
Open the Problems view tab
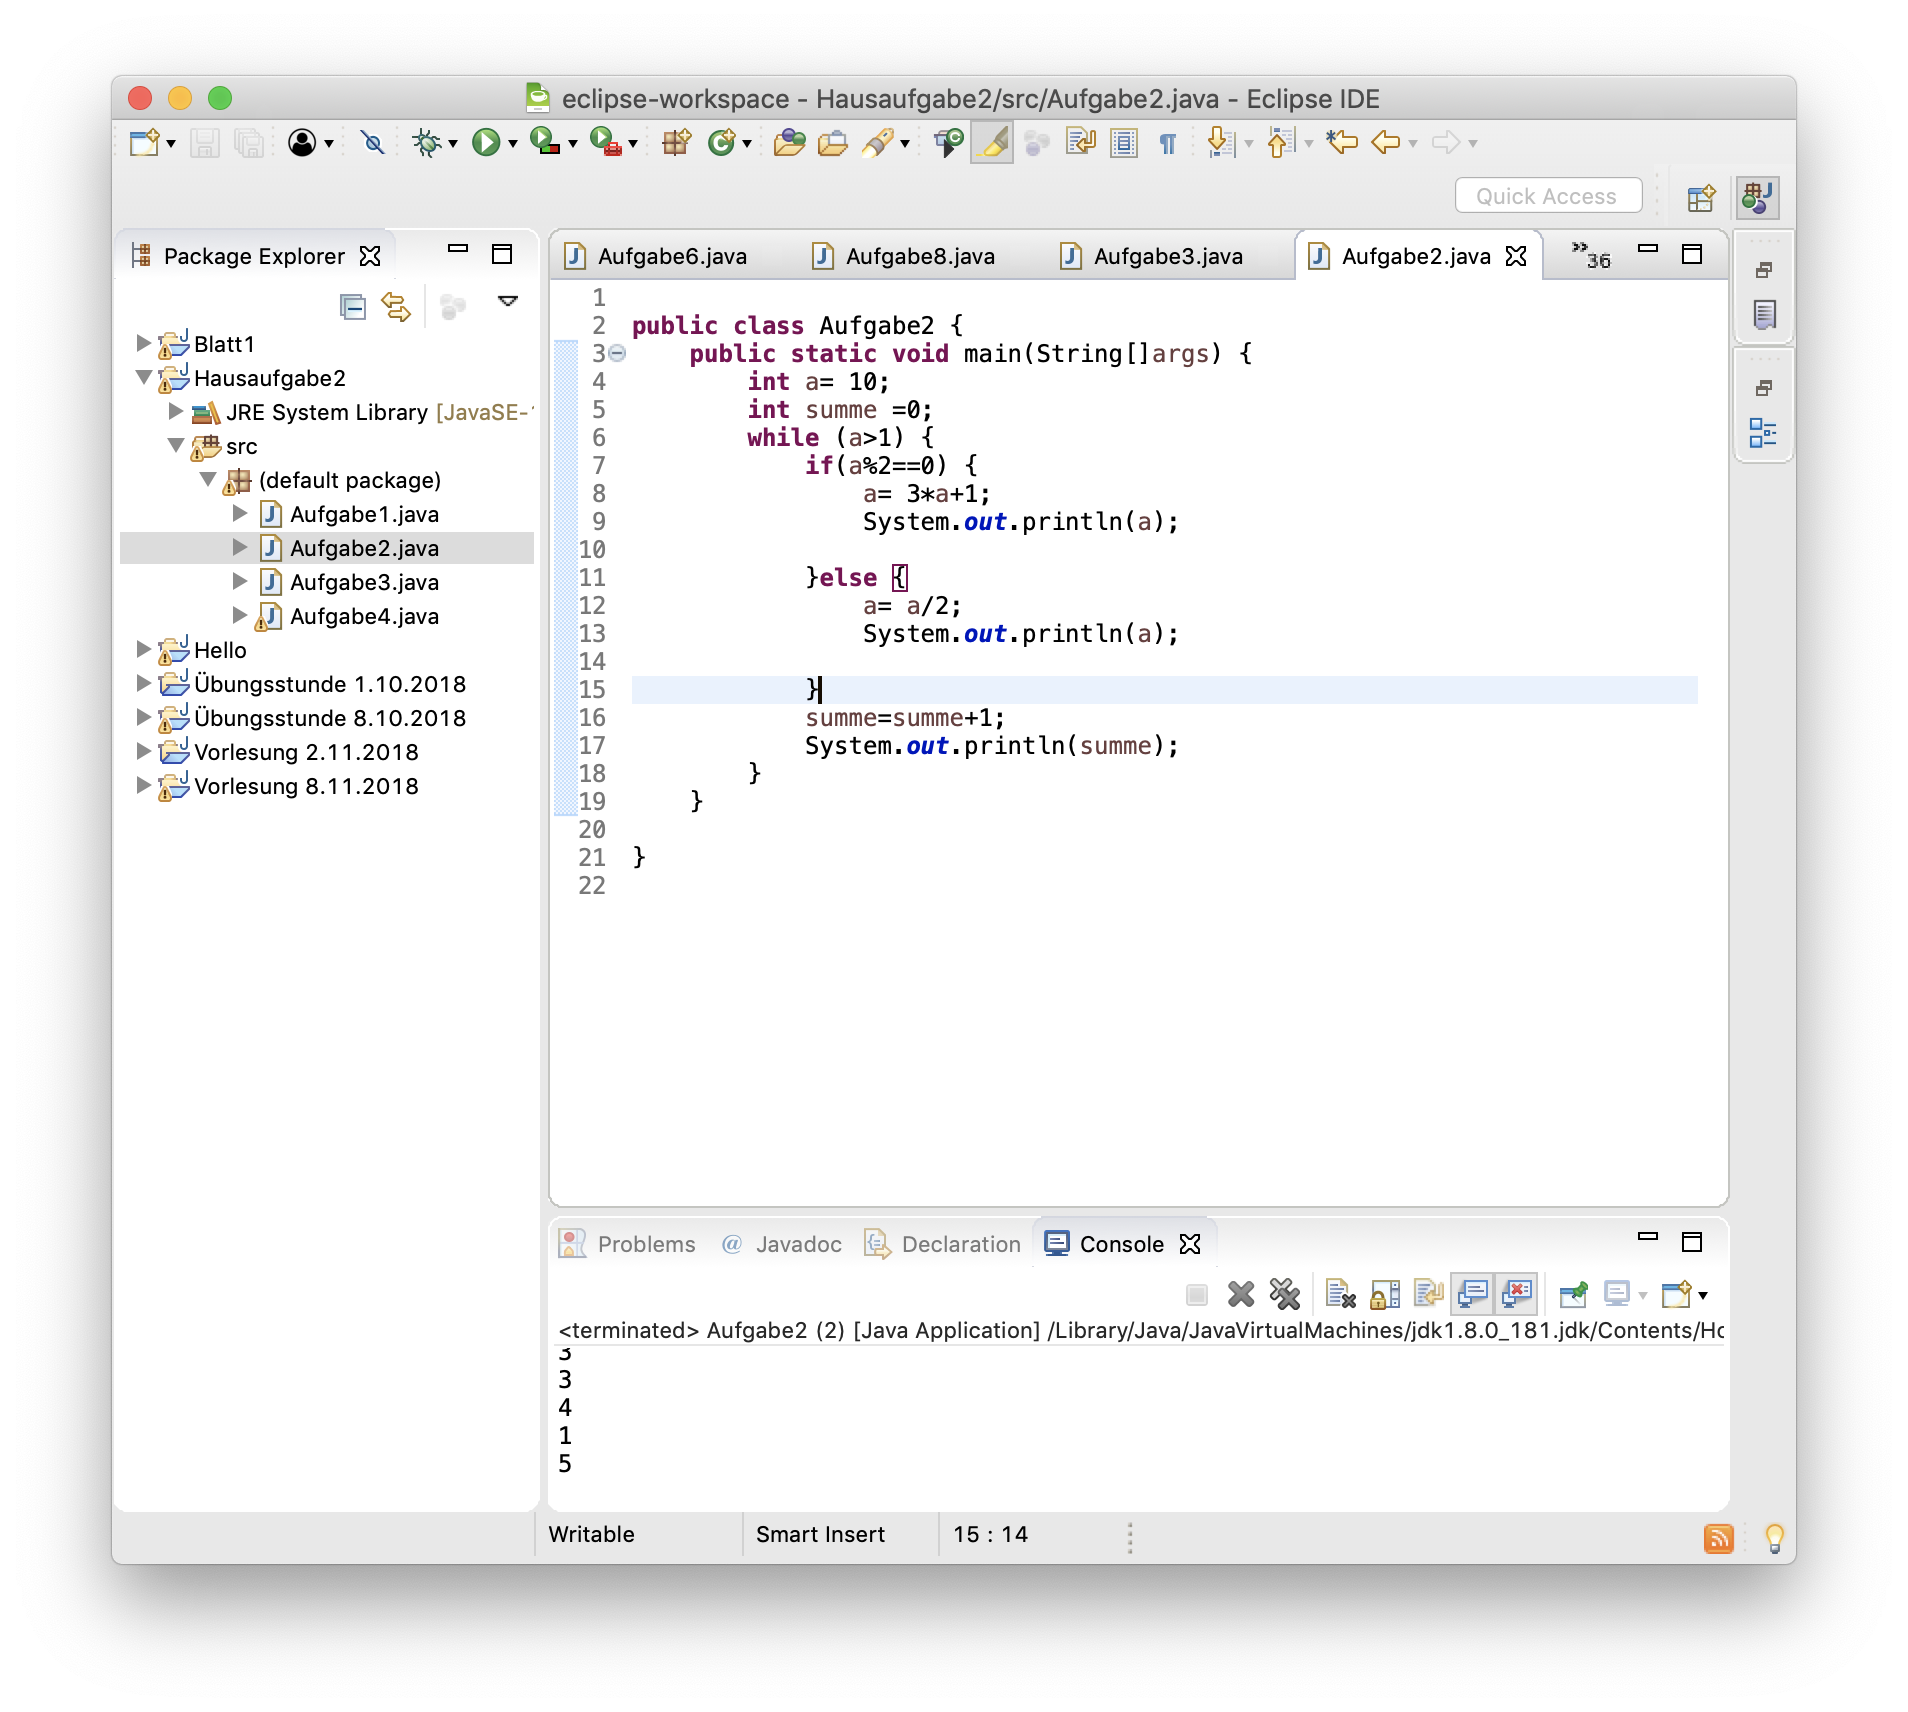[x=646, y=1244]
